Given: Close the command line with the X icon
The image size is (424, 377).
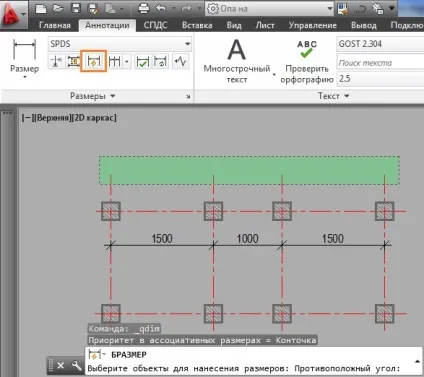Looking at the screenshot, I should (x=61, y=366).
